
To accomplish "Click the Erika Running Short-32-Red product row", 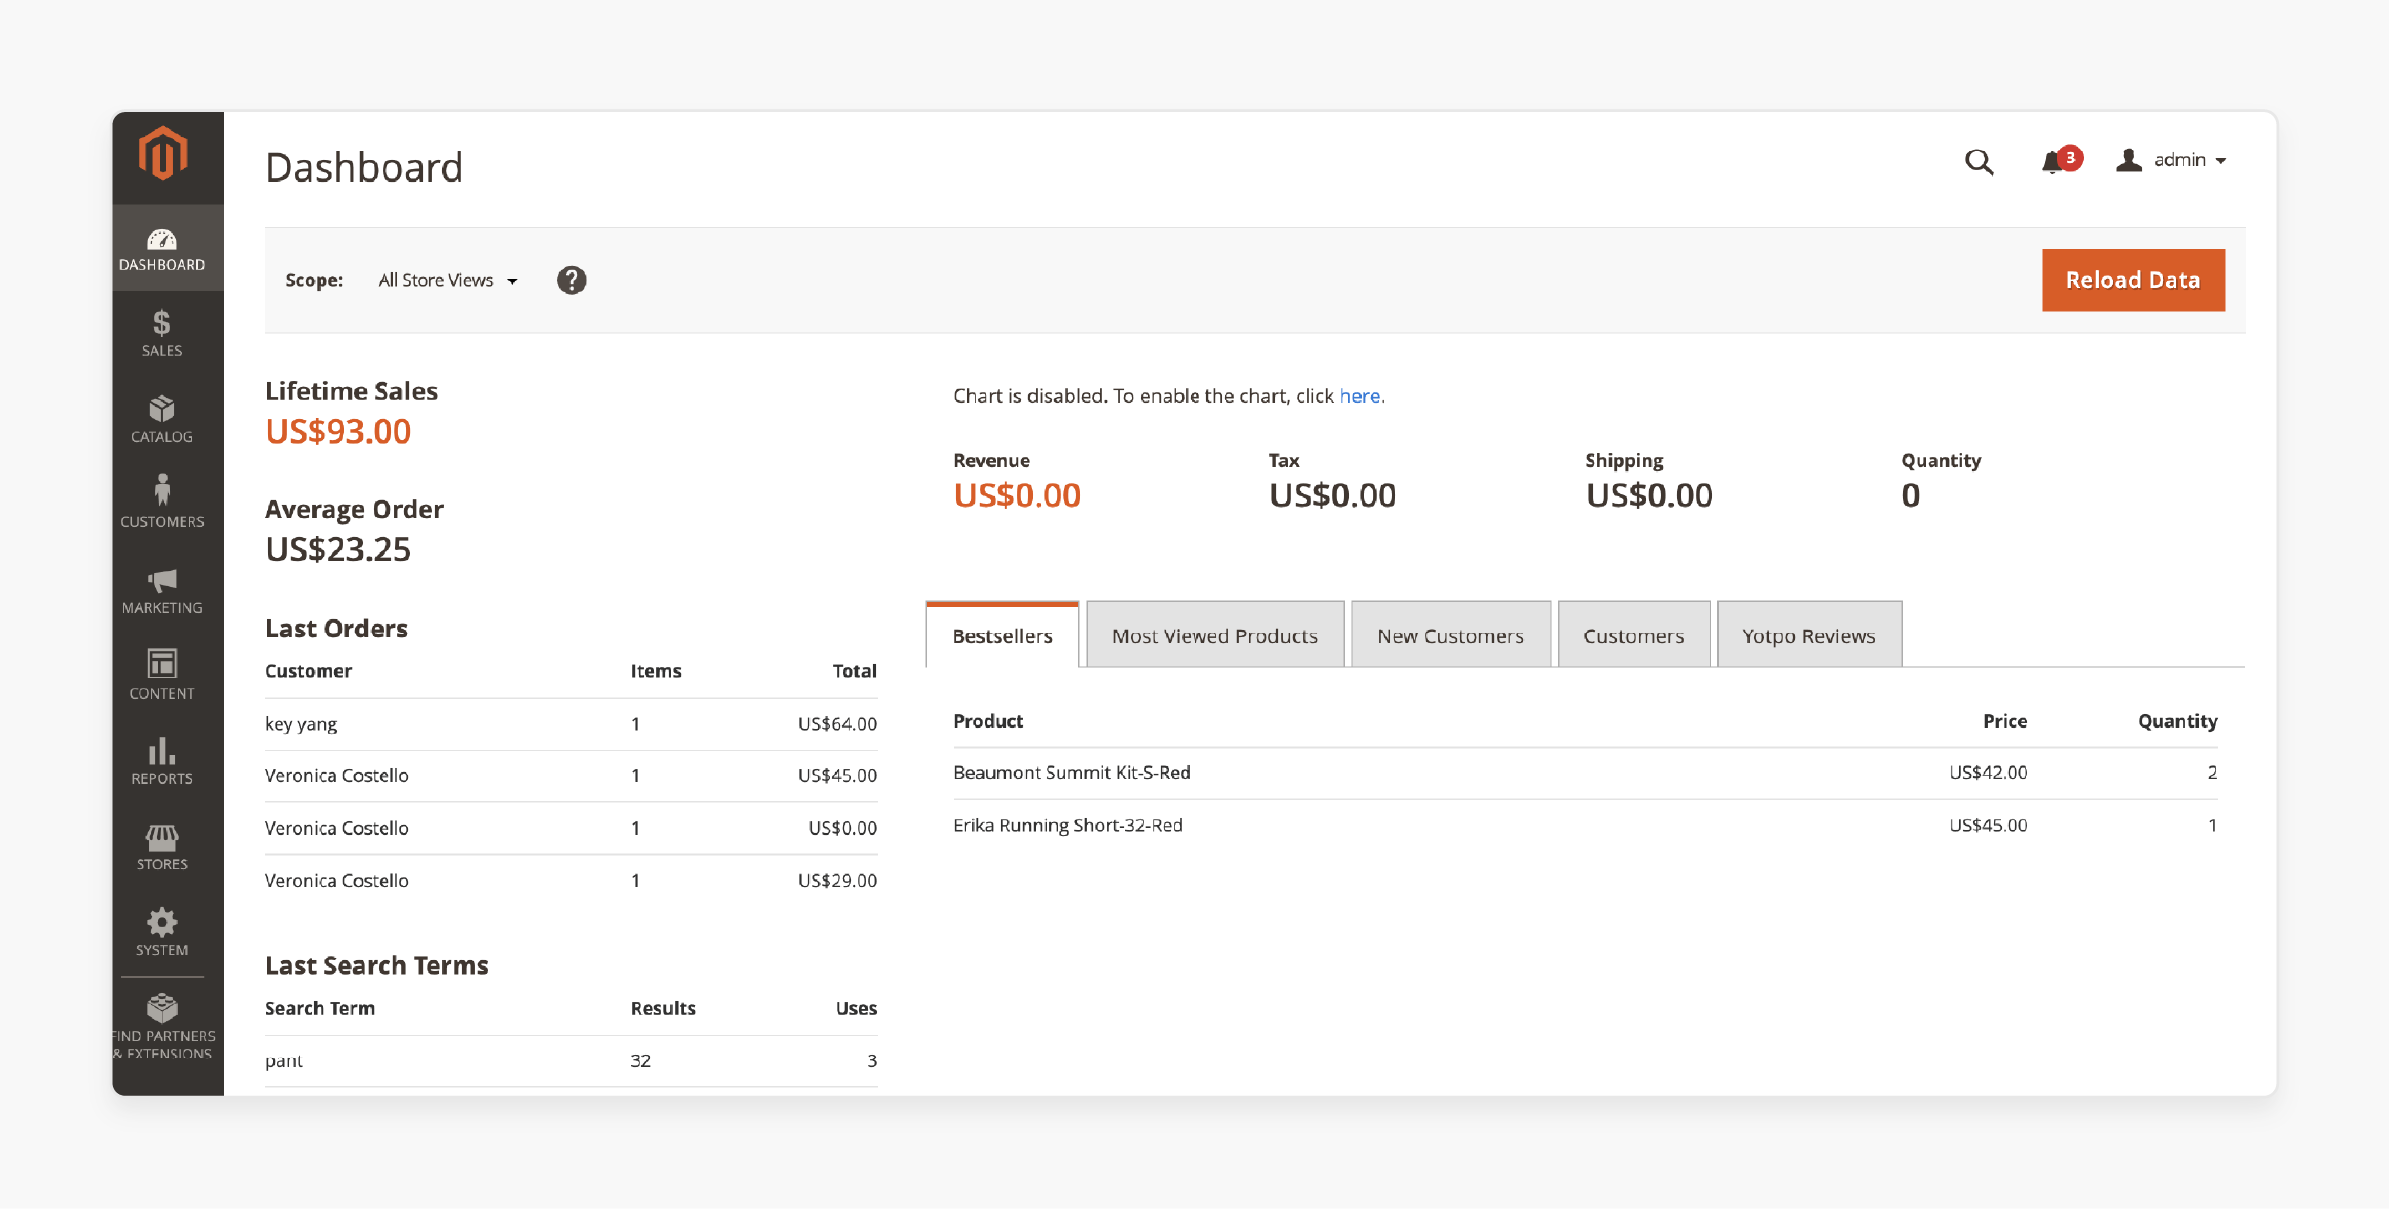I will (x=1585, y=825).
